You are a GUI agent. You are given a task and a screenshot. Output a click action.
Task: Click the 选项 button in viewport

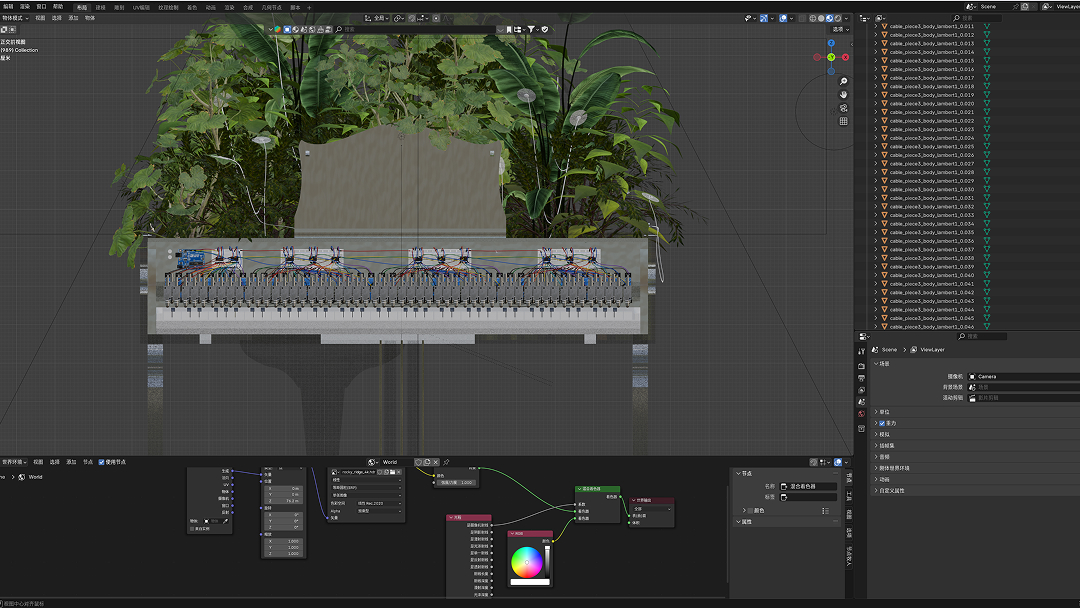tap(838, 29)
